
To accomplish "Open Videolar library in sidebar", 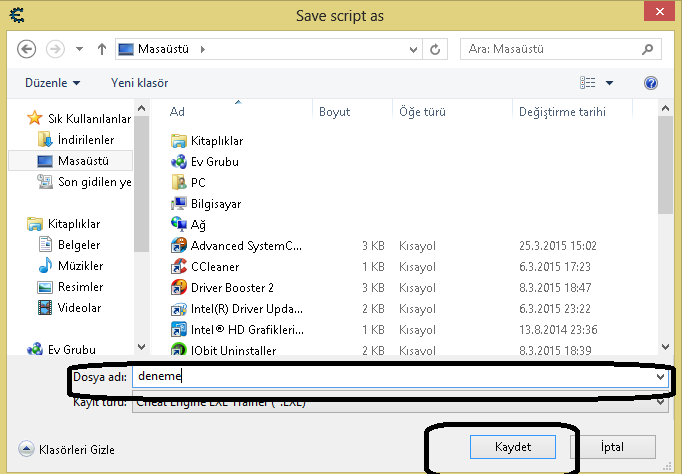I will click(70, 307).
